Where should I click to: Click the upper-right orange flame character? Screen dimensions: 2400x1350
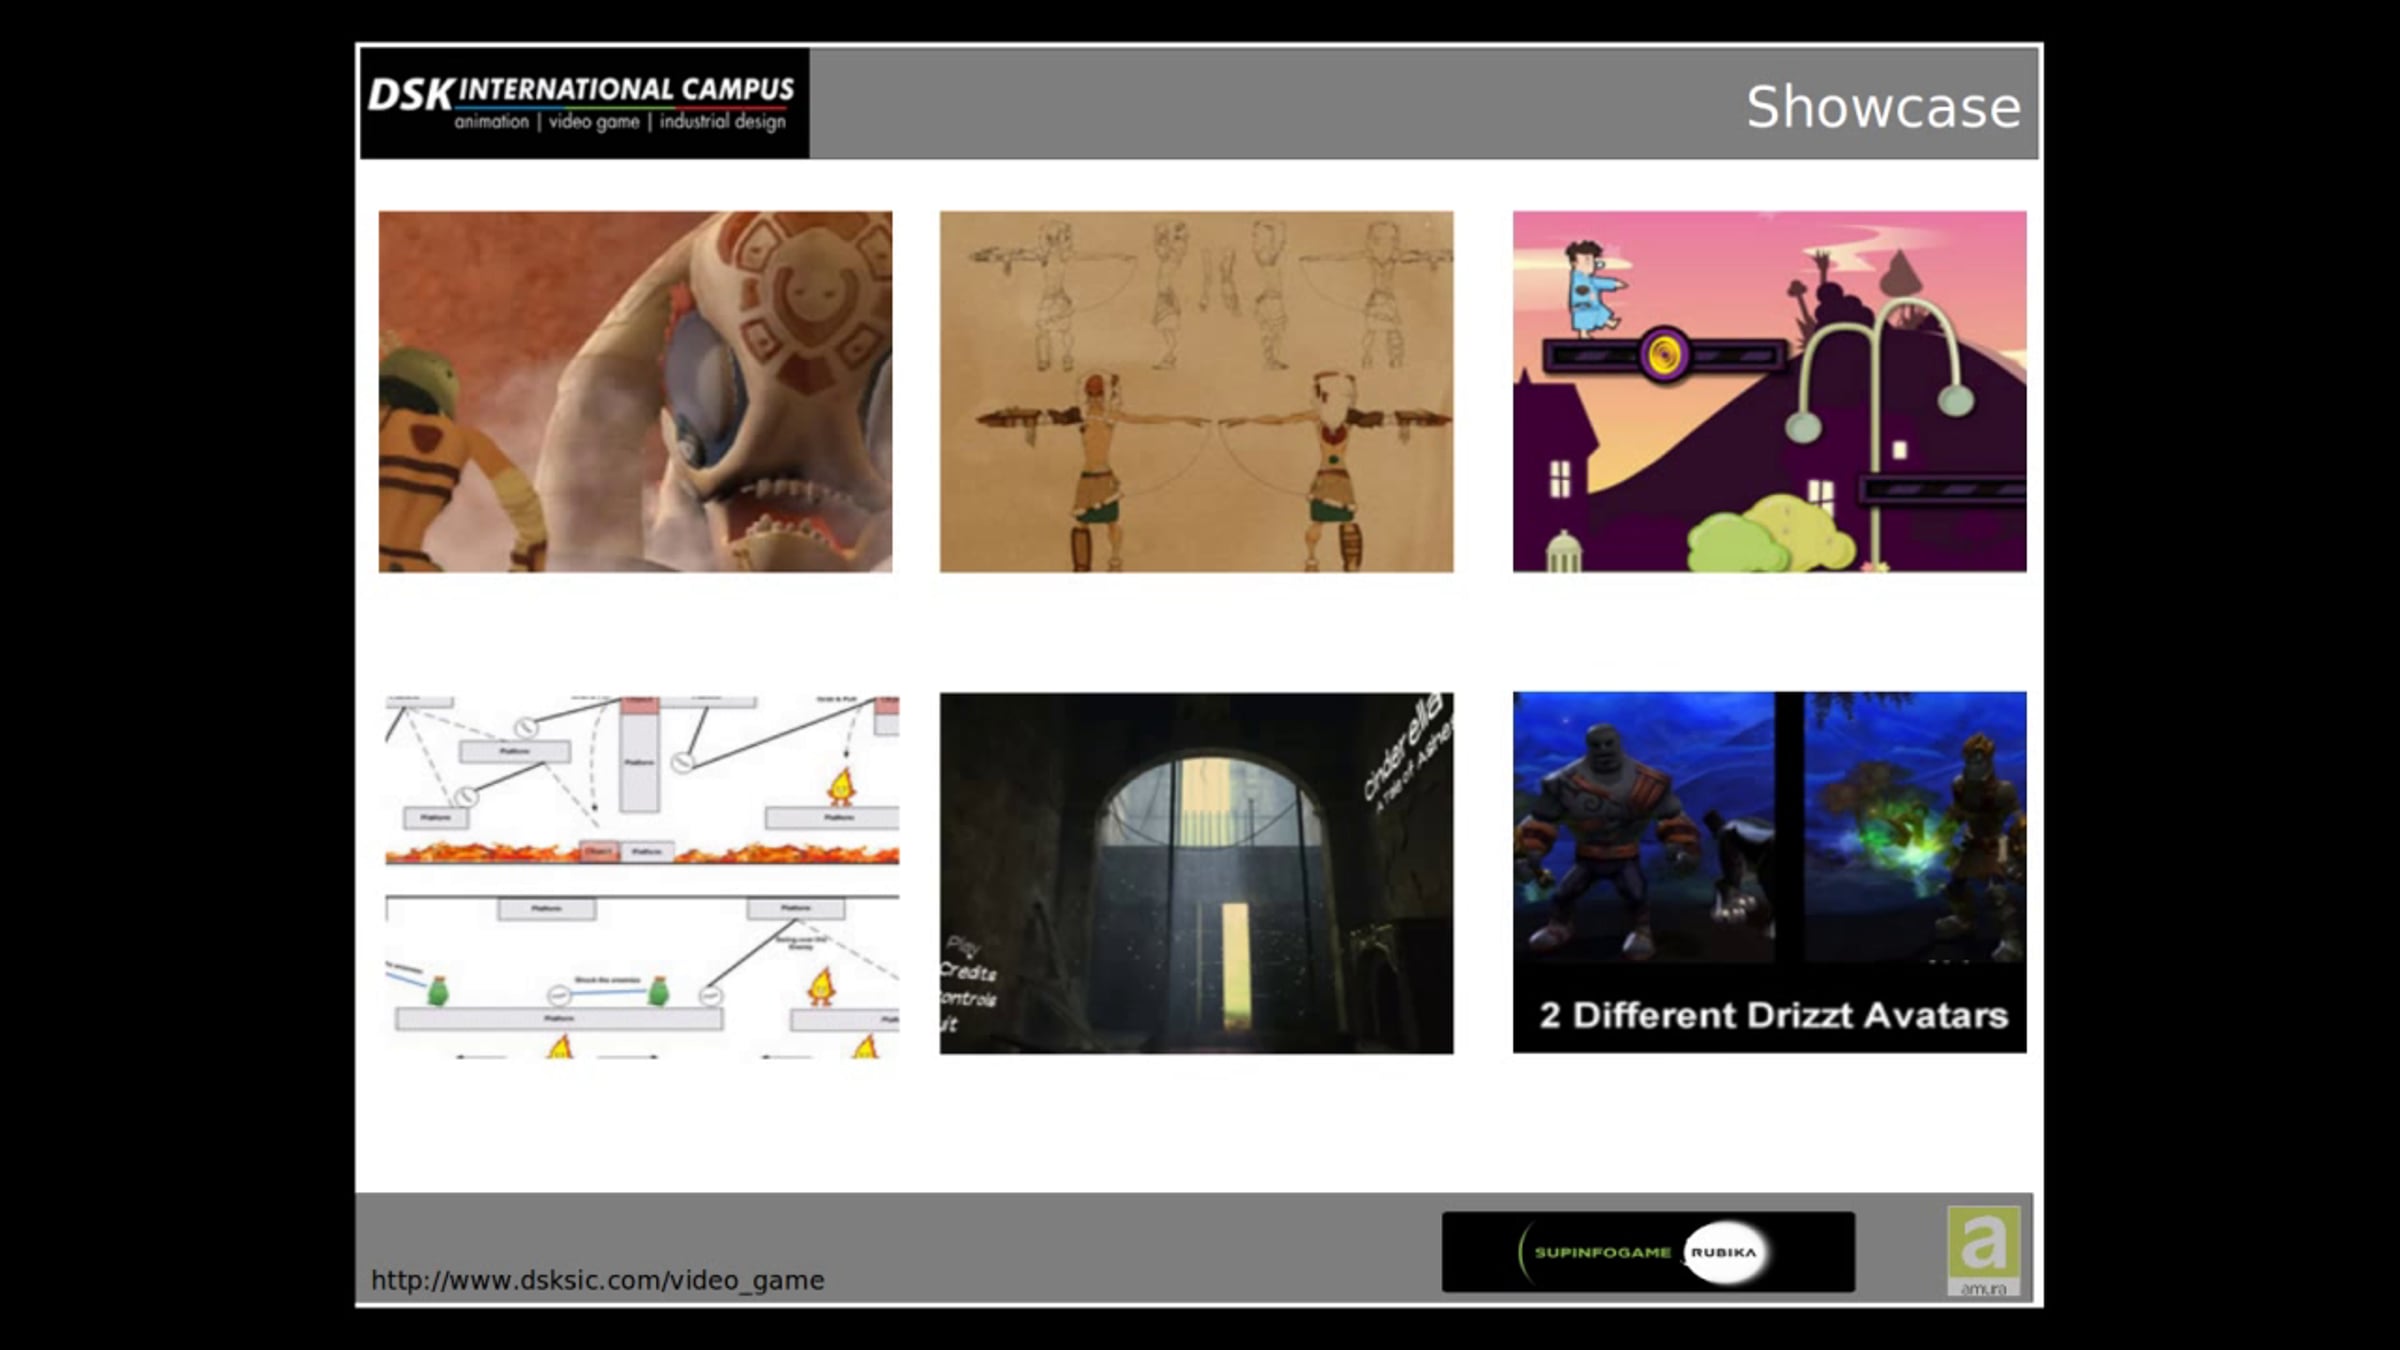841,785
